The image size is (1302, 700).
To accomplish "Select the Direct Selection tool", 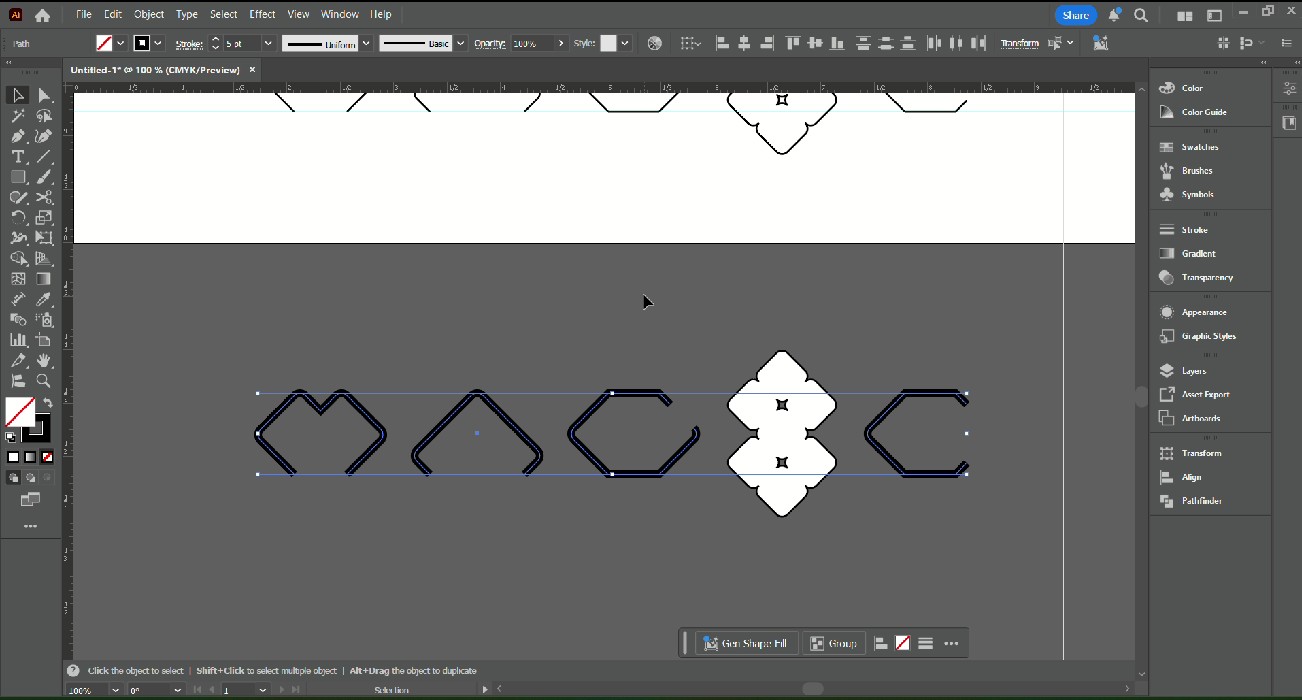I will [44, 96].
